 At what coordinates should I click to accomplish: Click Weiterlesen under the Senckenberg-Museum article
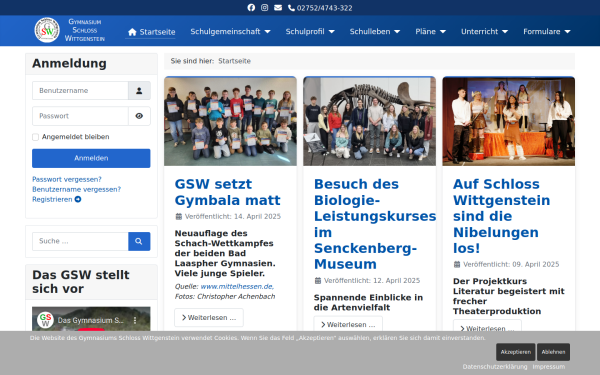click(x=348, y=324)
